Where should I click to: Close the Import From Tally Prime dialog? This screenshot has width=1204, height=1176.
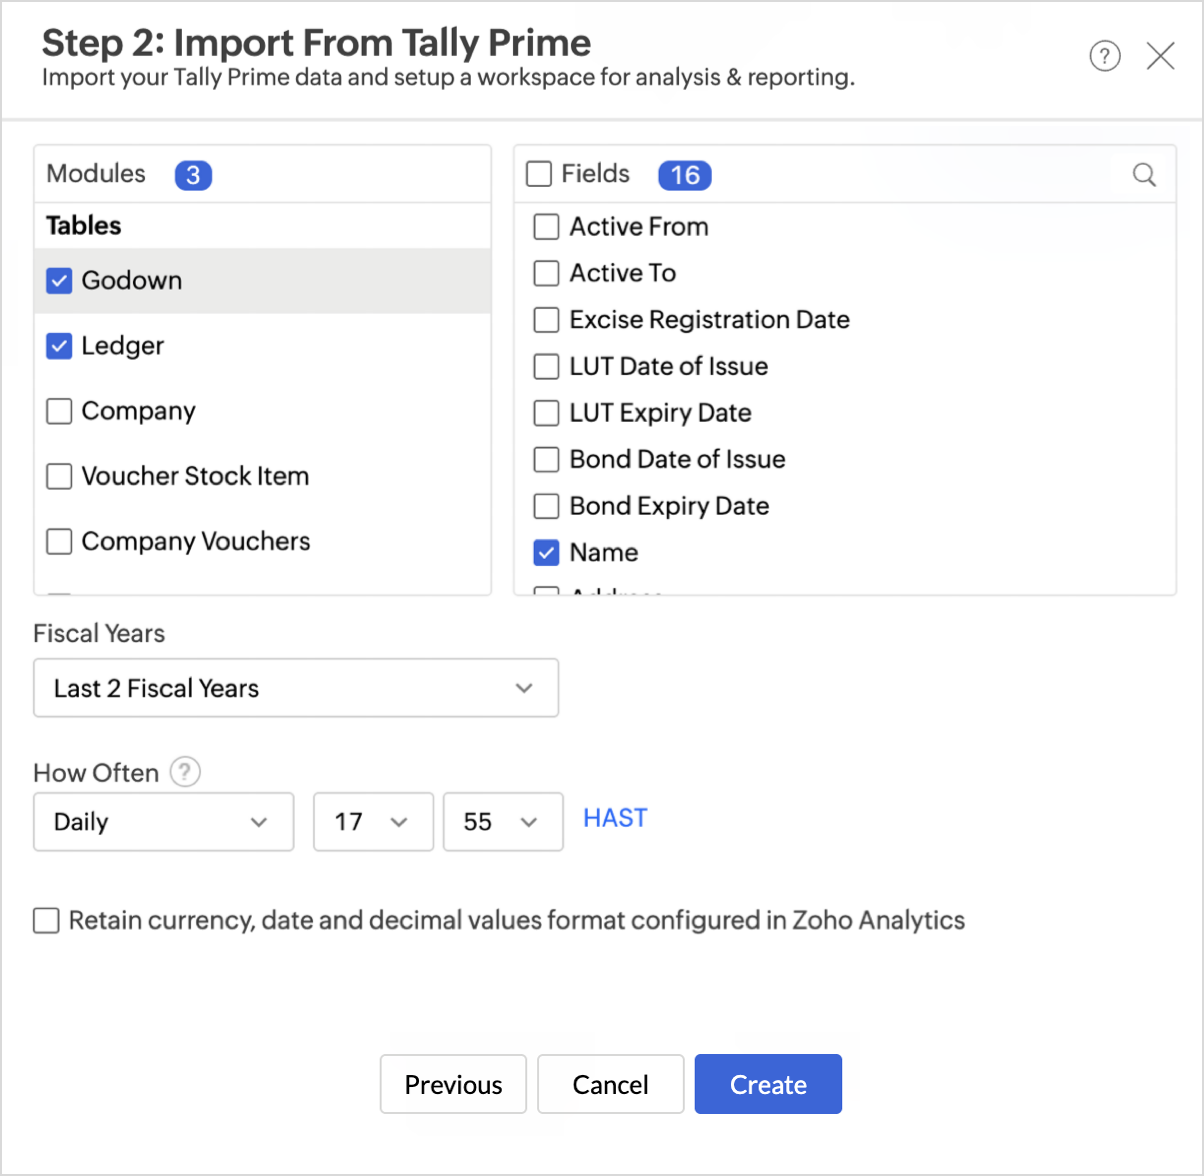coord(1160,56)
